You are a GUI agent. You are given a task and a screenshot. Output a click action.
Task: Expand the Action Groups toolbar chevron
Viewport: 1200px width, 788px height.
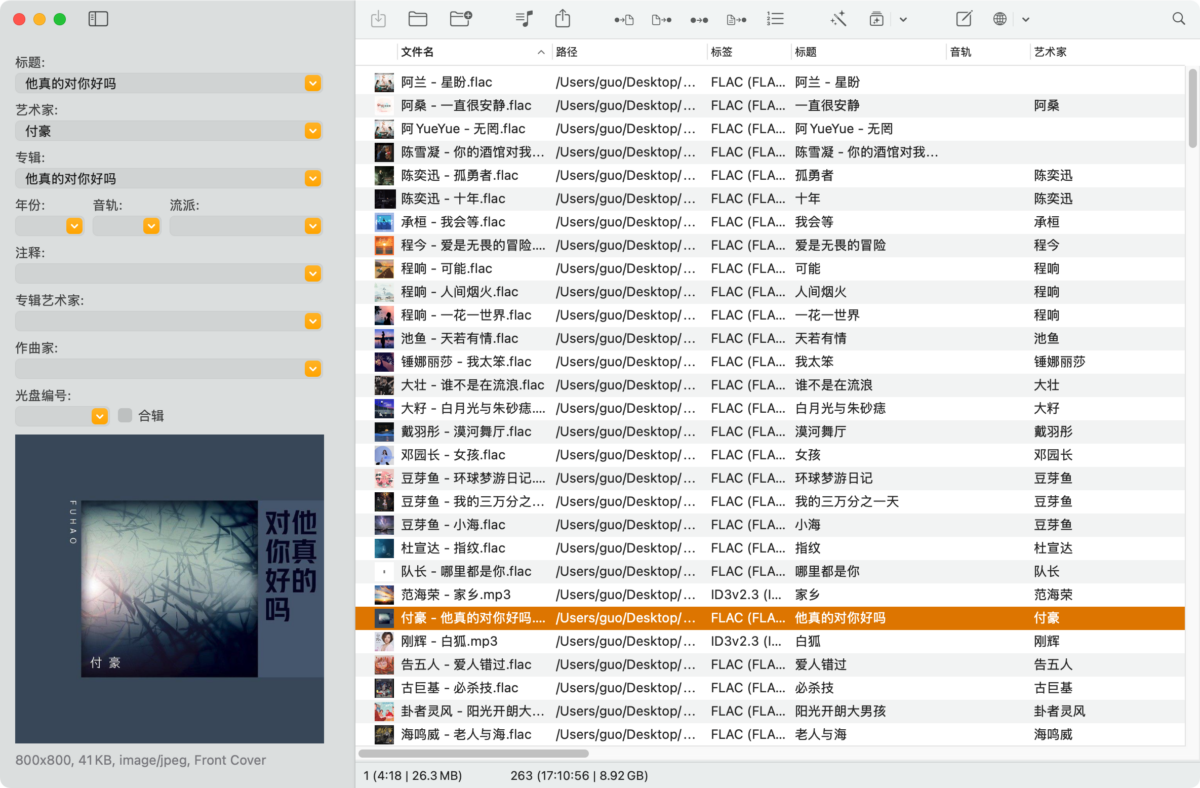(903, 19)
